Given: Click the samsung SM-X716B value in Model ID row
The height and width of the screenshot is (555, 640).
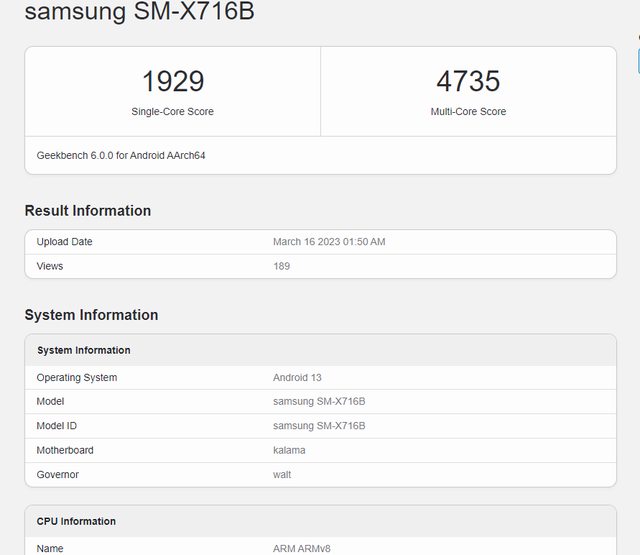Looking at the screenshot, I should (x=319, y=426).
